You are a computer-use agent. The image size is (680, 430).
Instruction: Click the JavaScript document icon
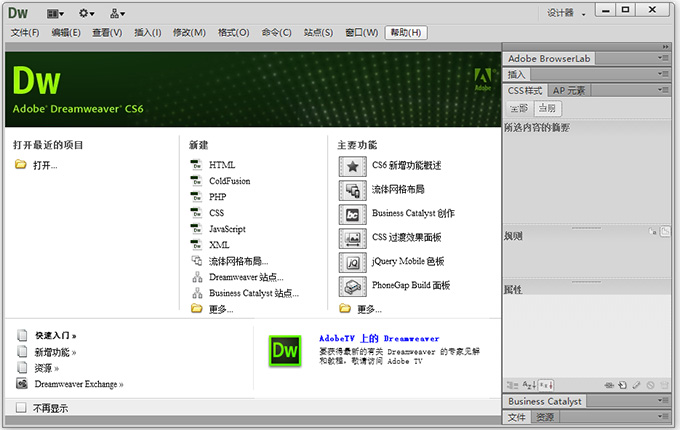click(196, 229)
